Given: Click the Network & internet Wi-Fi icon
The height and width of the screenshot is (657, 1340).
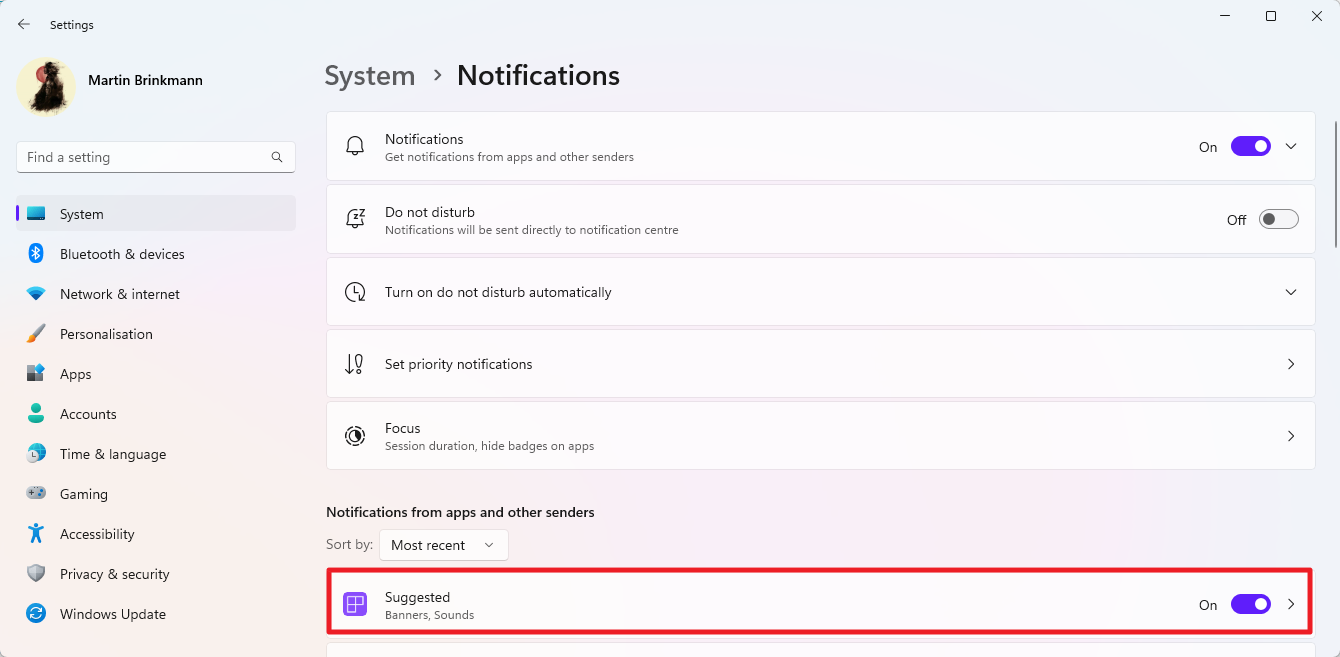Looking at the screenshot, I should pos(36,294).
